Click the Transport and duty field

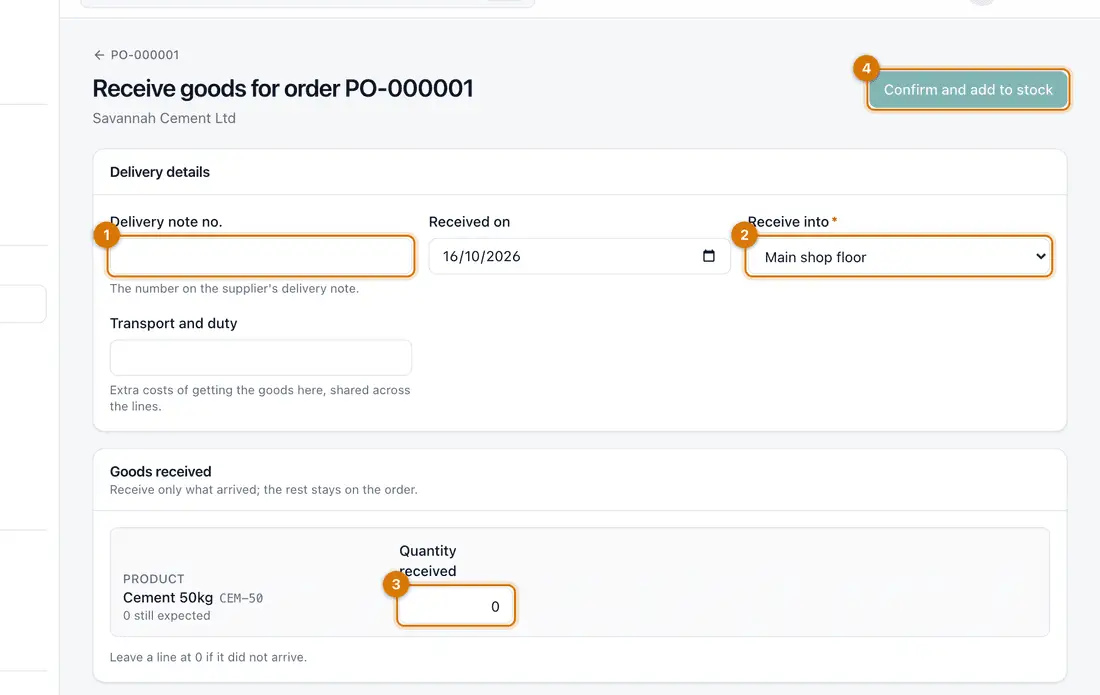point(261,358)
